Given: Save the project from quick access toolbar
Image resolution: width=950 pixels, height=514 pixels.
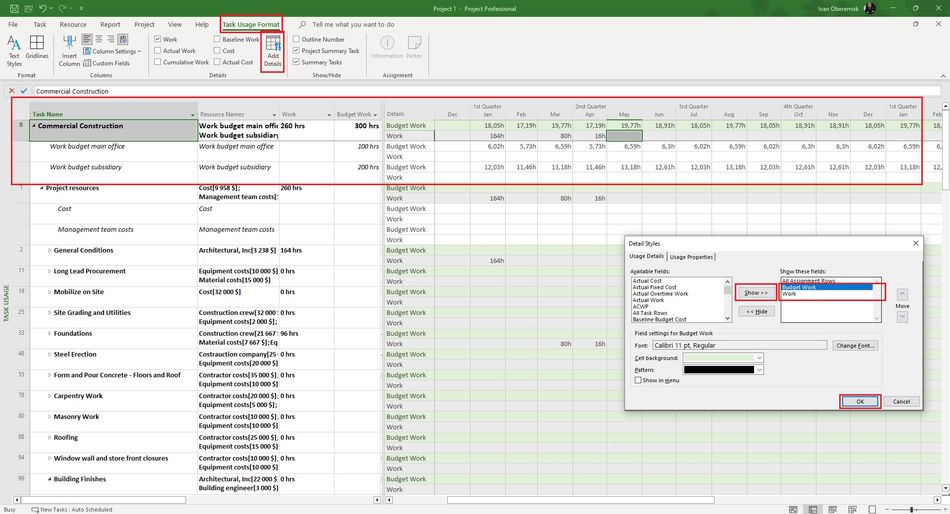Looking at the screenshot, I should pyautogui.click(x=14, y=8).
